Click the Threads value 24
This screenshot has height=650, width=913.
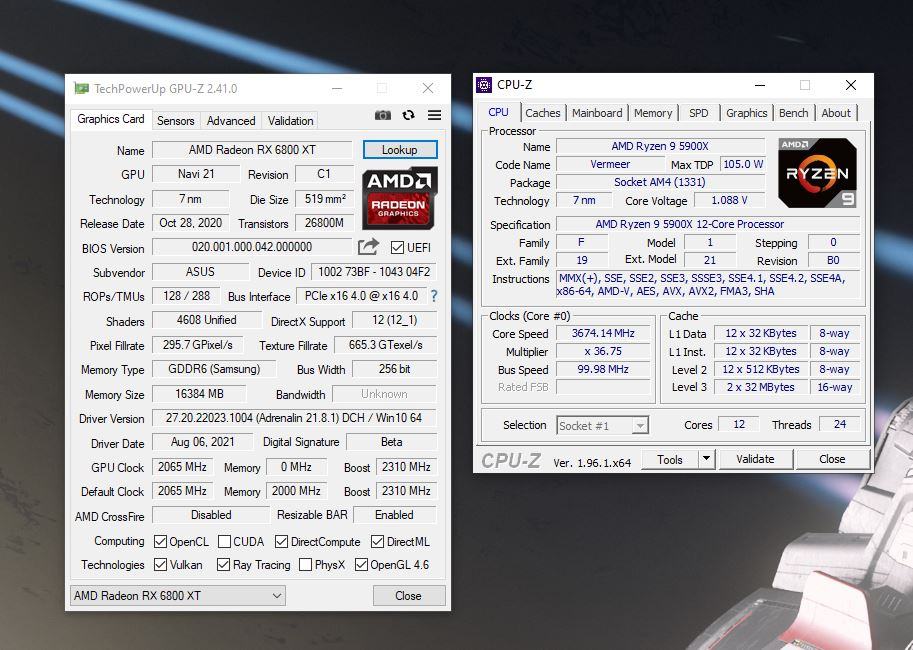[840, 425]
